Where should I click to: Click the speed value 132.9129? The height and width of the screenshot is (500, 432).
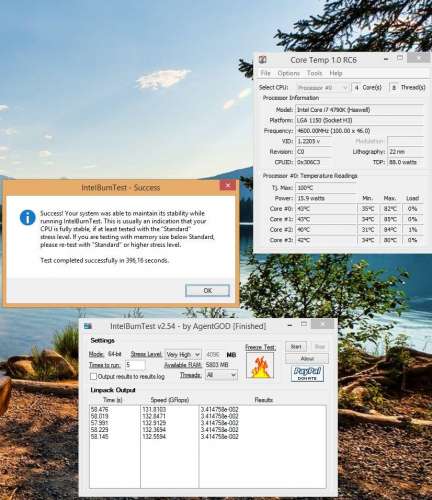click(x=154, y=423)
